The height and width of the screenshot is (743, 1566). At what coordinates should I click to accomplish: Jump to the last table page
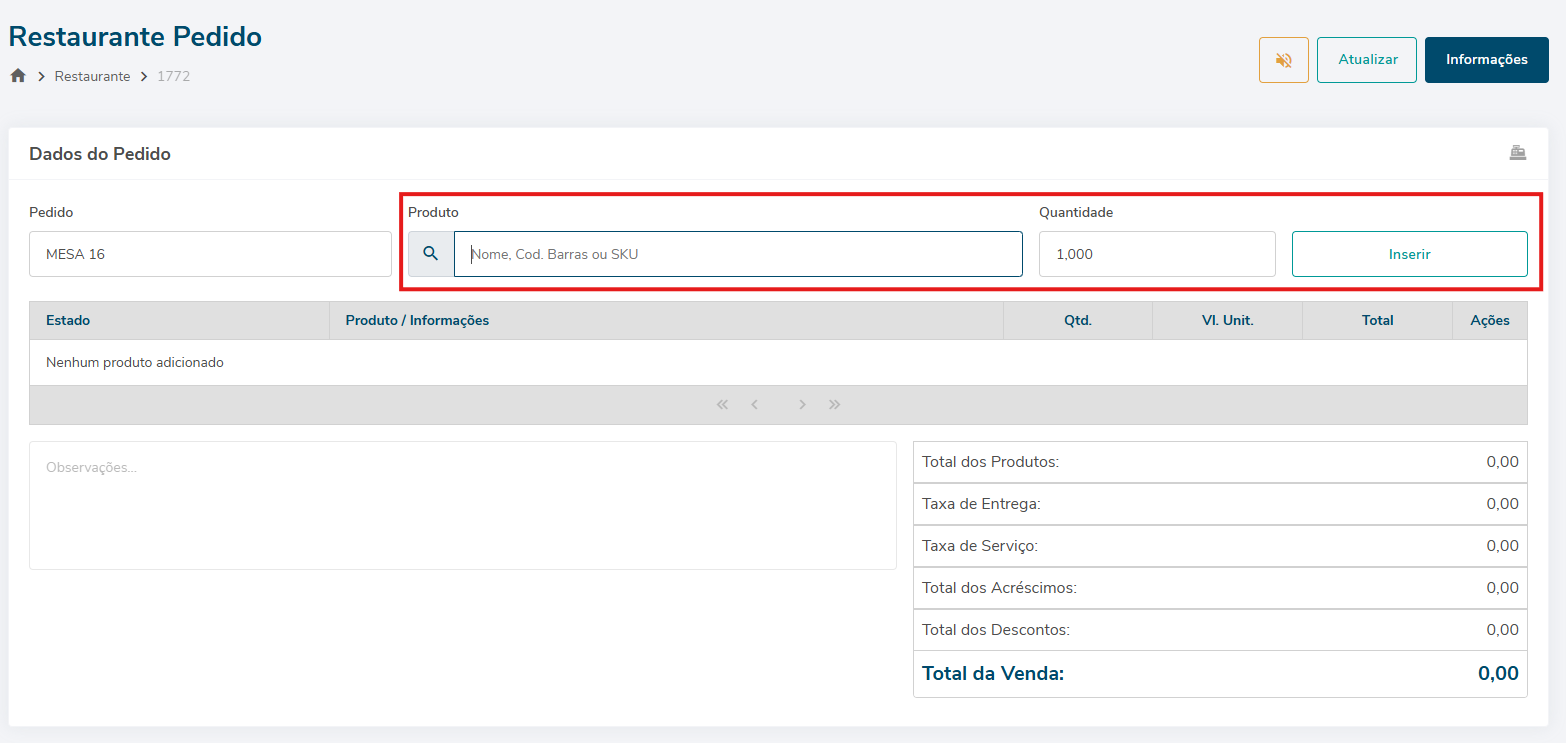tap(834, 405)
